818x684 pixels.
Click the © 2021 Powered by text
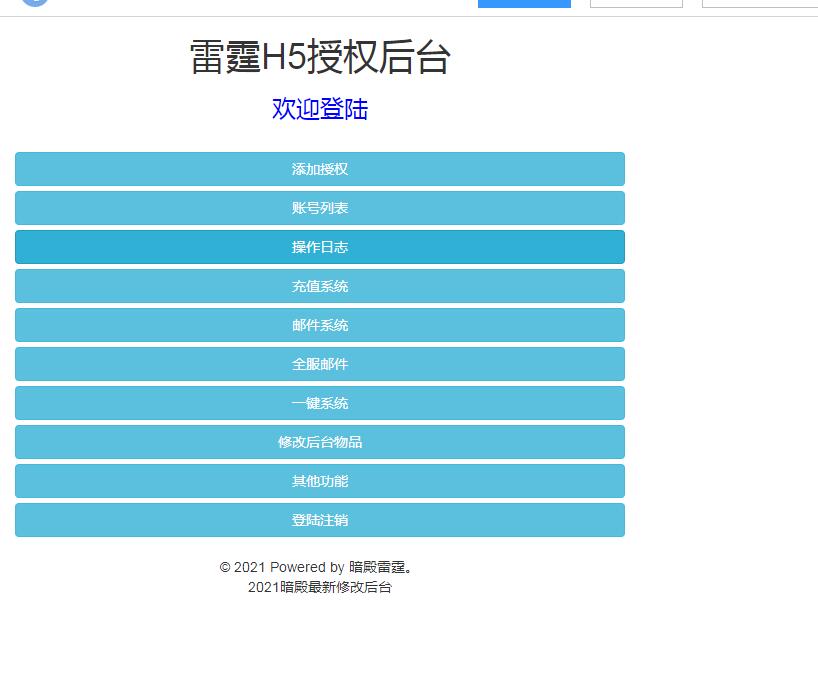tap(282, 567)
